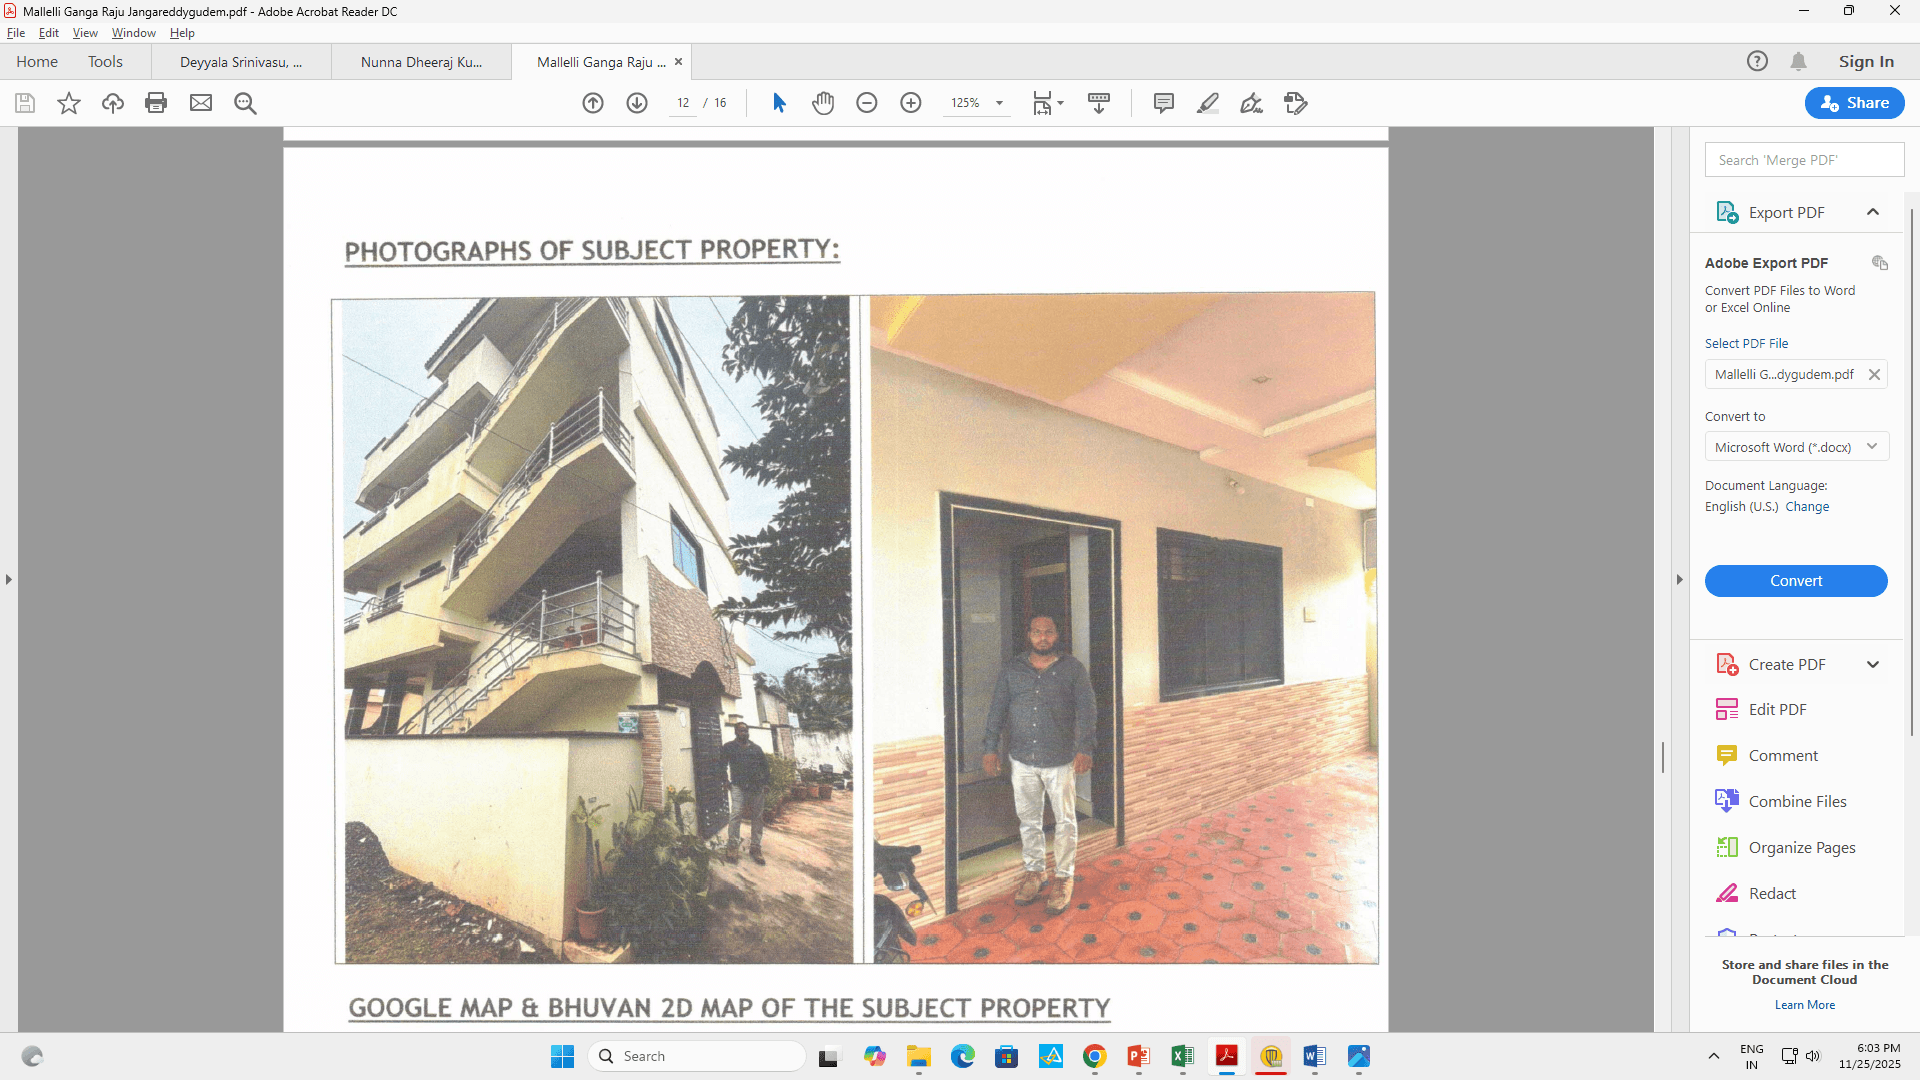Collapse the right tools pane arrow
This screenshot has width=1920, height=1080.
click(x=1680, y=580)
